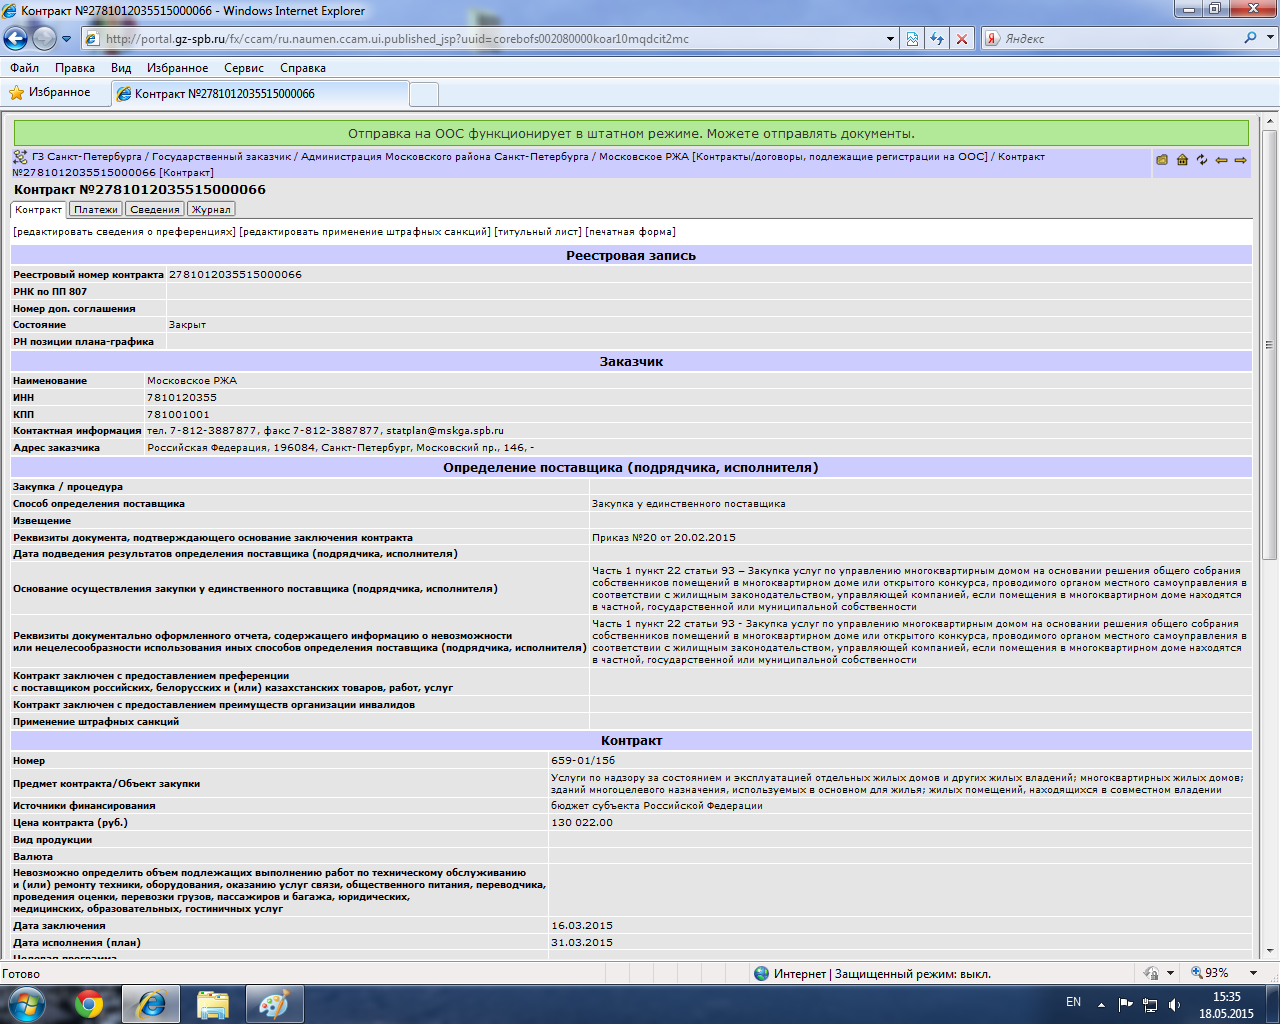Screen dimensions: 1280x1024
Task: Switch to the Сведения tab
Action: [x=155, y=209]
